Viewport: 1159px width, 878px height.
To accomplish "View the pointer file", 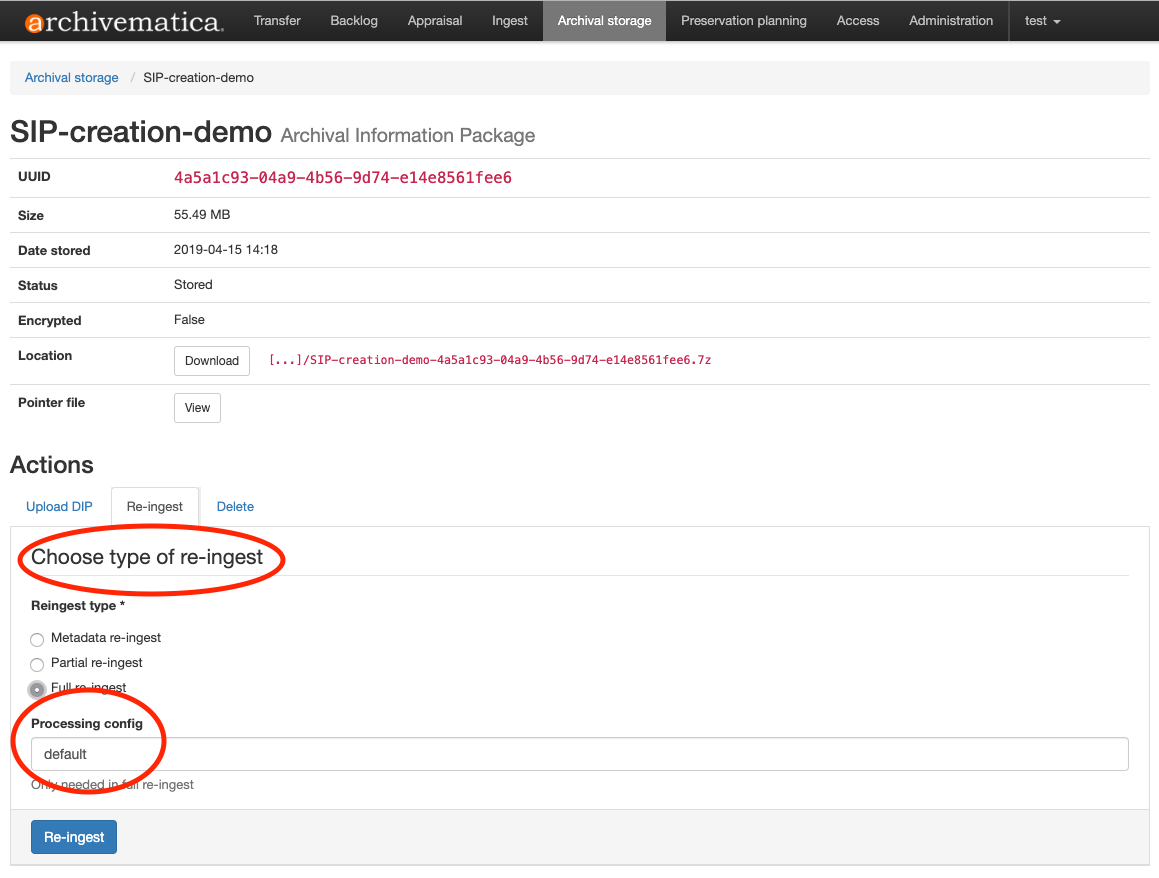I will [x=197, y=408].
